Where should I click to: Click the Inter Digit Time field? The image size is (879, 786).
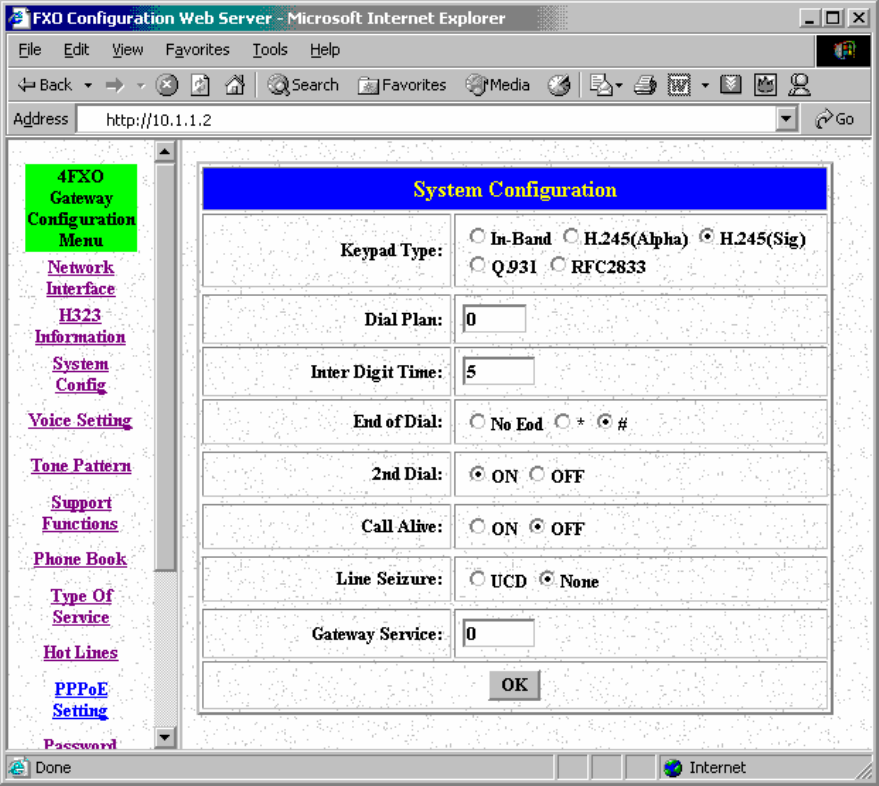[x=498, y=371]
